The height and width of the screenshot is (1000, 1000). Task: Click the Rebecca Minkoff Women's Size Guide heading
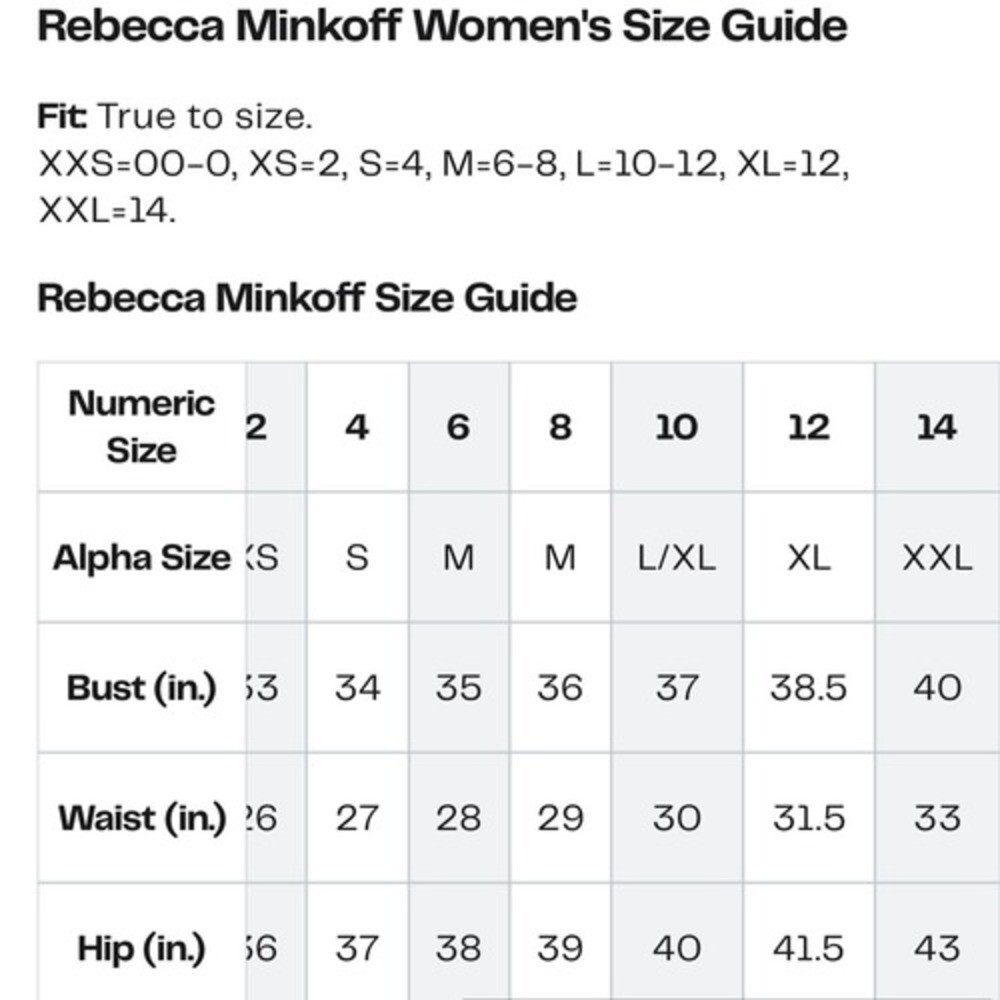click(x=442, y=27)
